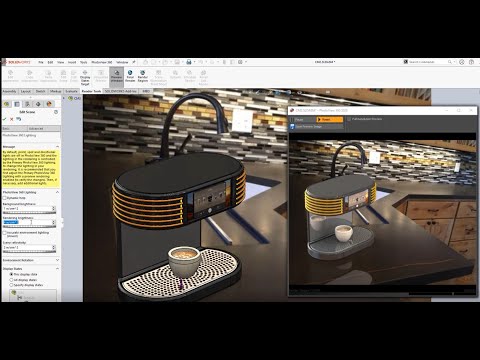
Task: Cancel Edit Scene with the red X
Action: tap(12, 119)
